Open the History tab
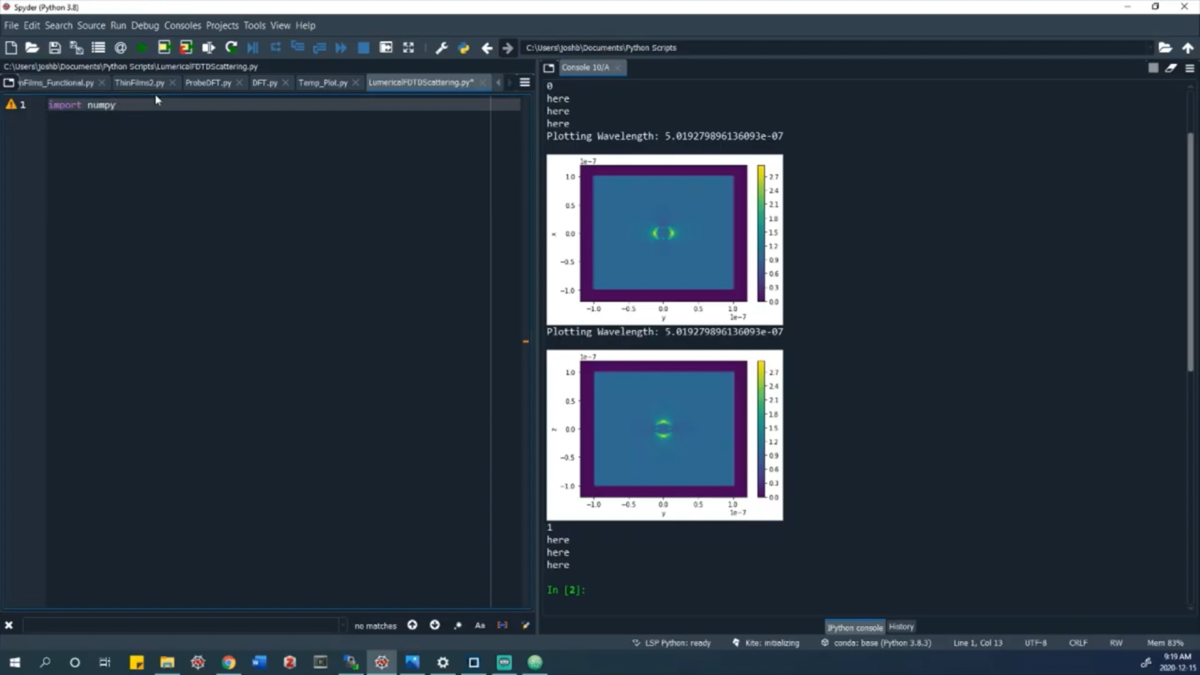Viewport: 1200px width, 675px height. point(901,627)
